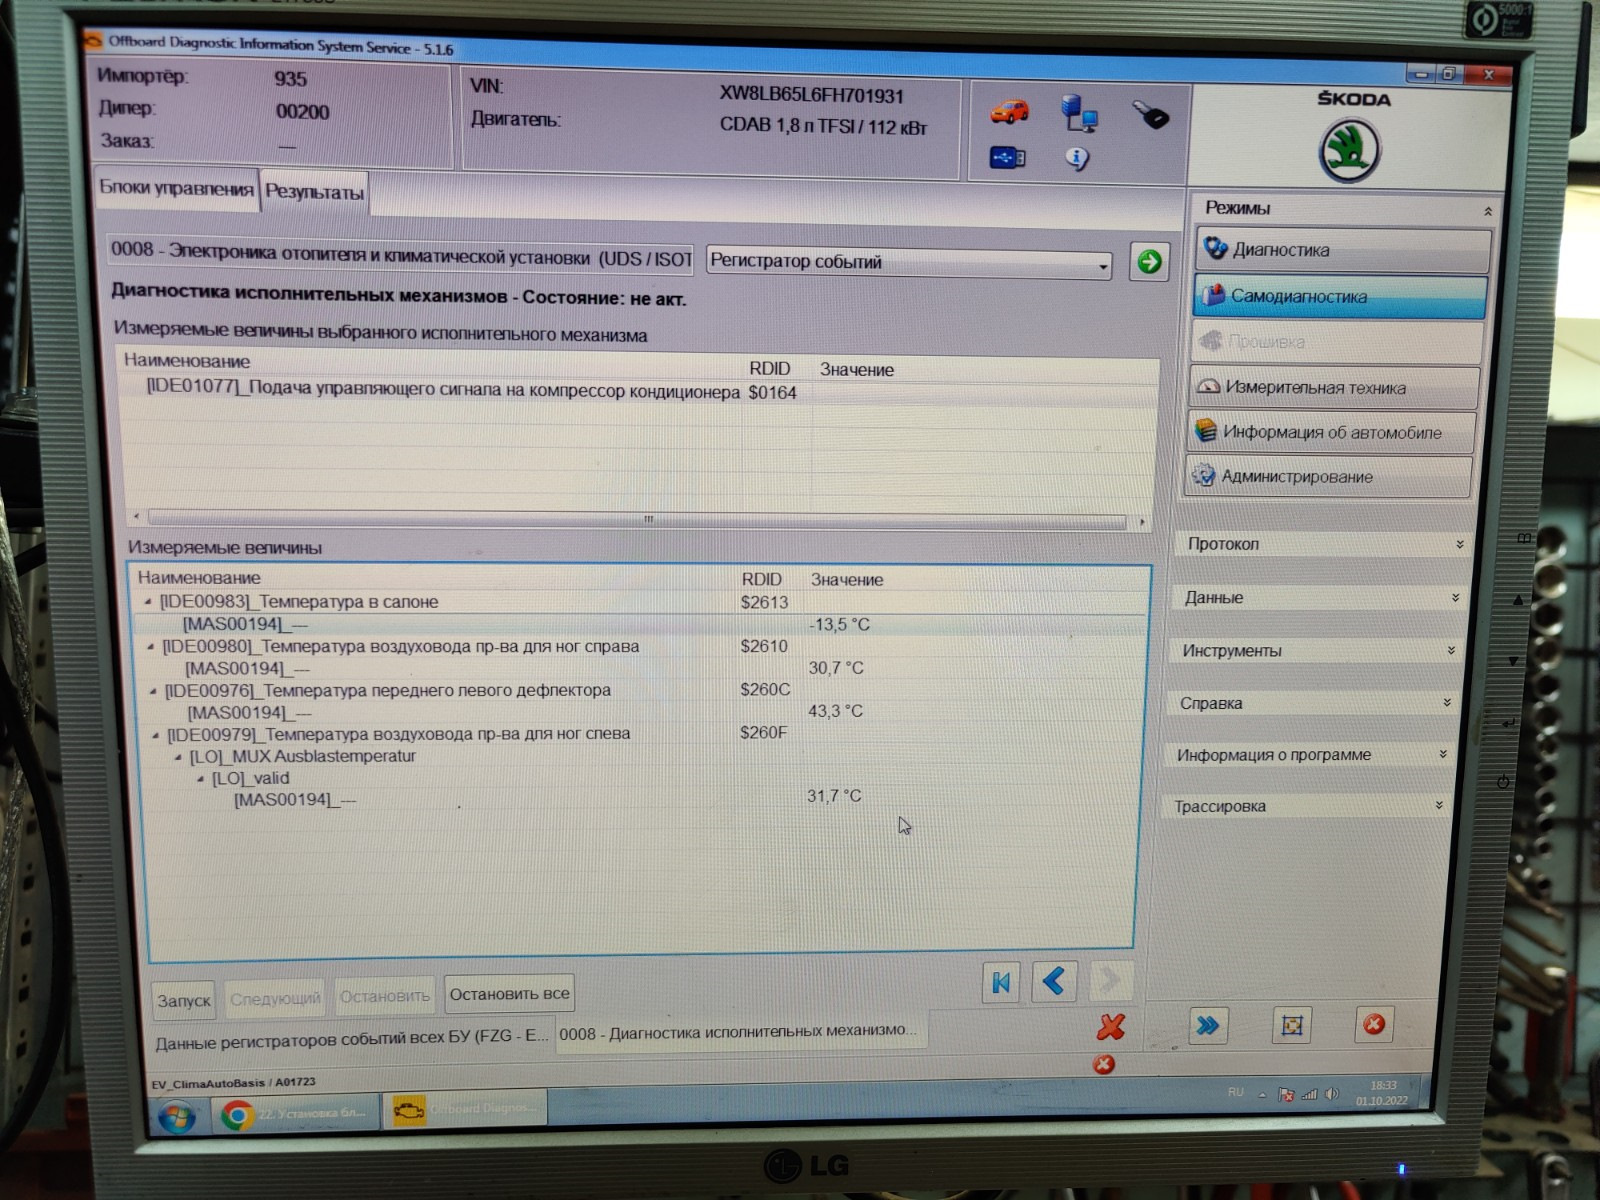Run the selected function with green arrow

(x=1149, y=262)
